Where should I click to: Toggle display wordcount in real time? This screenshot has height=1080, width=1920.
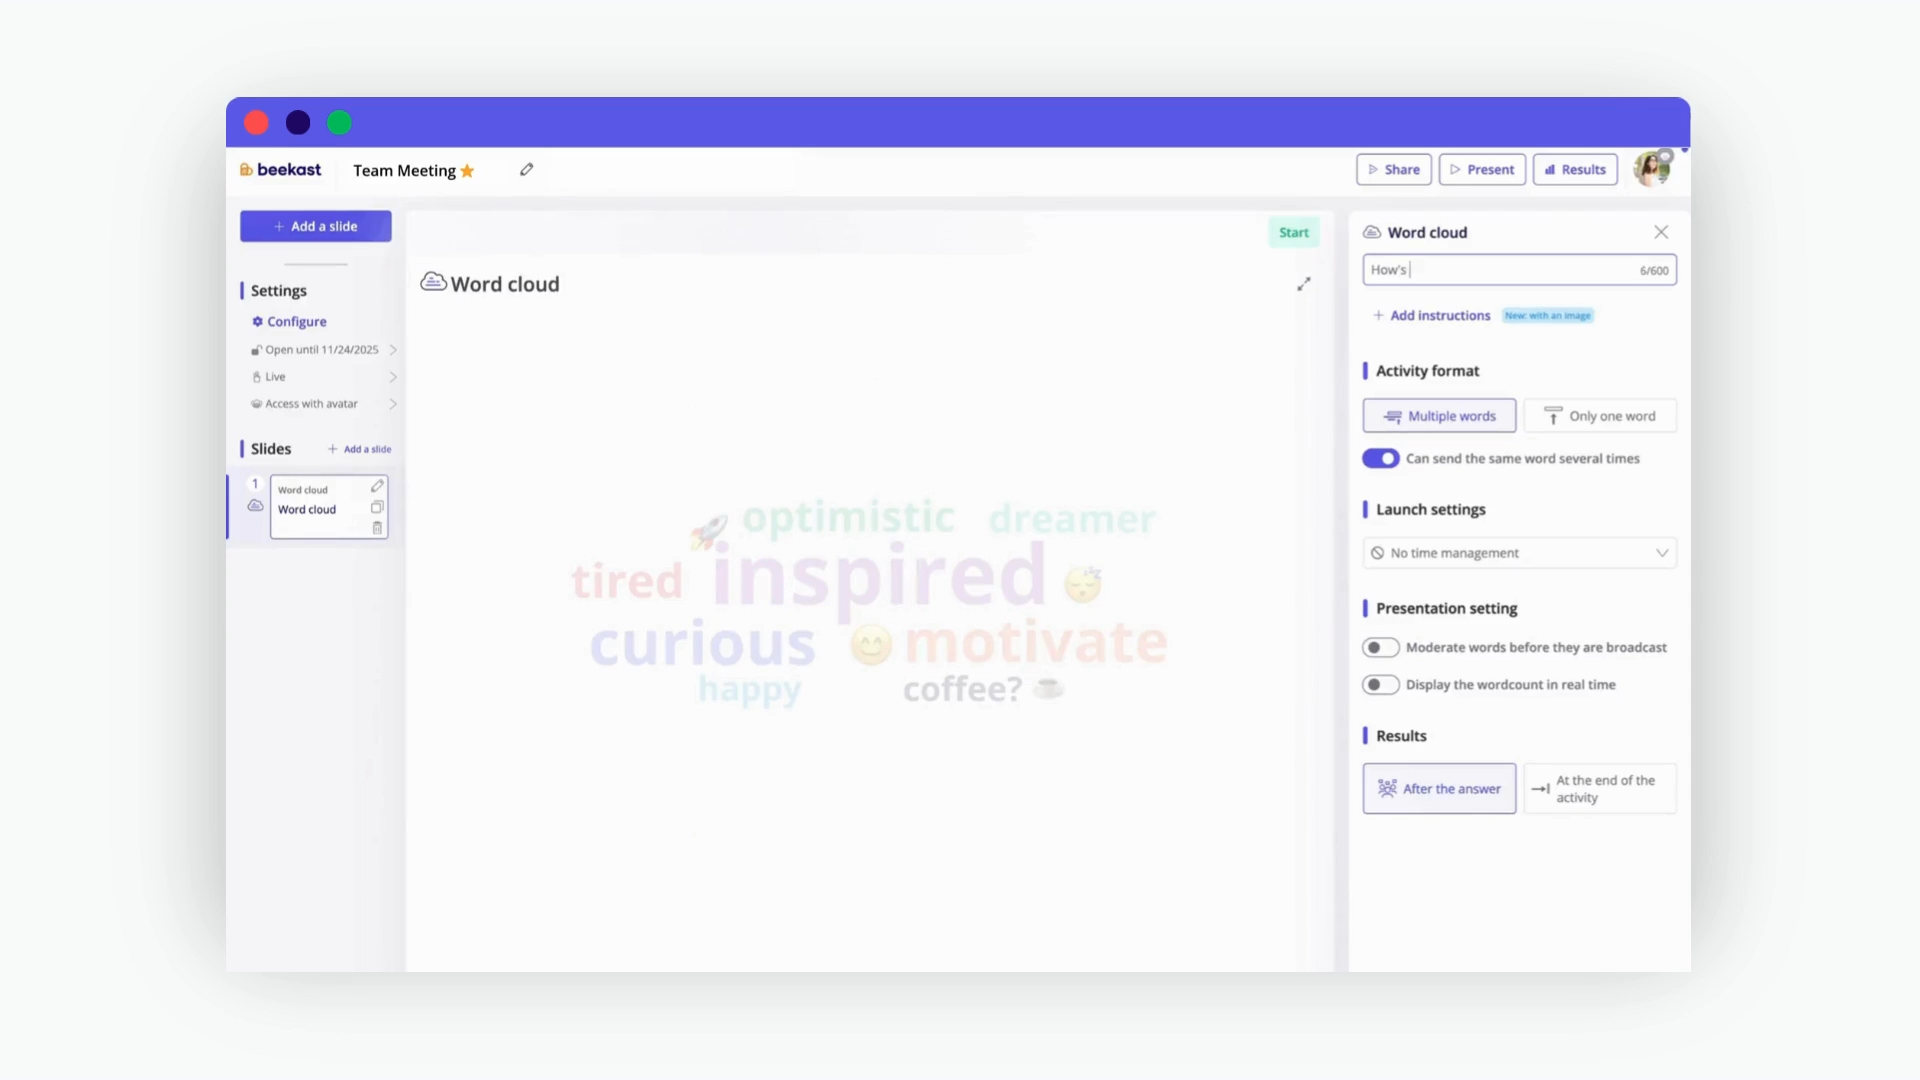1380,685
